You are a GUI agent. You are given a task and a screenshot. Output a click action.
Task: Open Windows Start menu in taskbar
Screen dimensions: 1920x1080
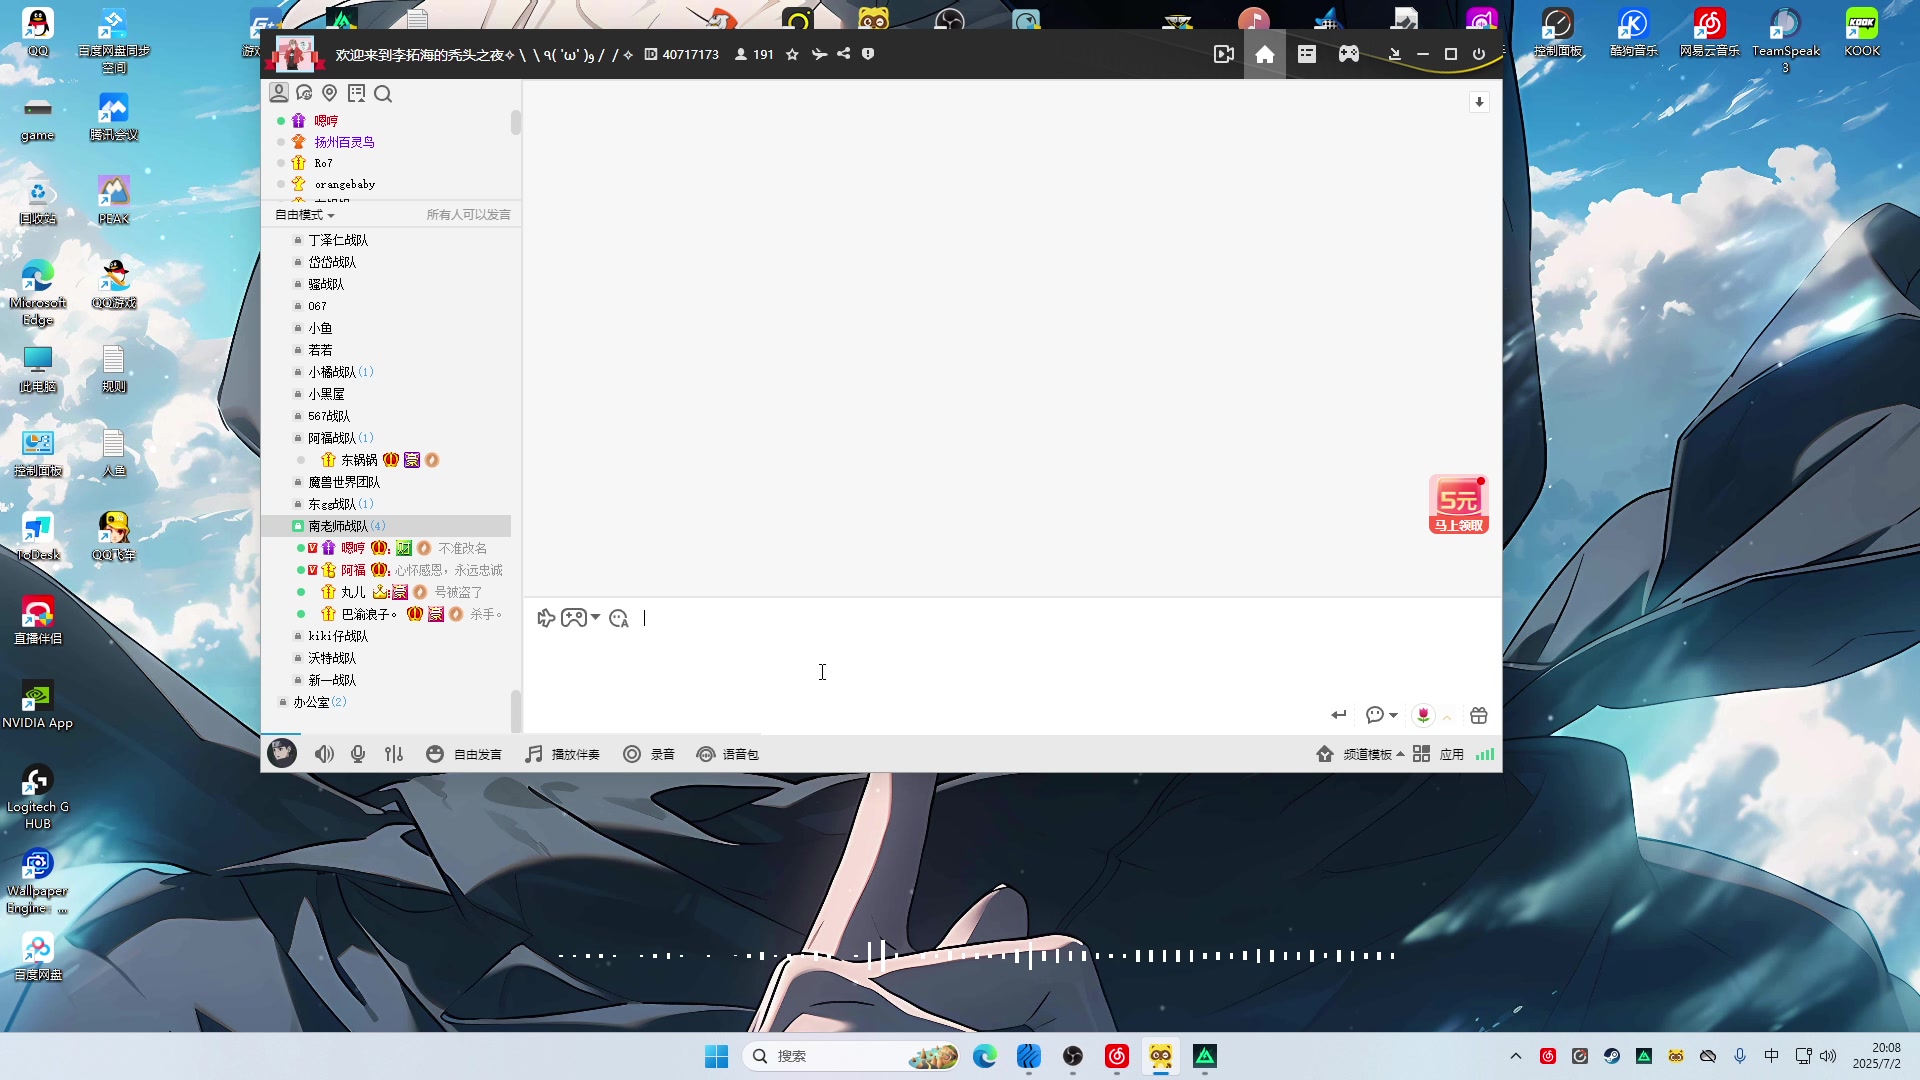(716, 1056)
